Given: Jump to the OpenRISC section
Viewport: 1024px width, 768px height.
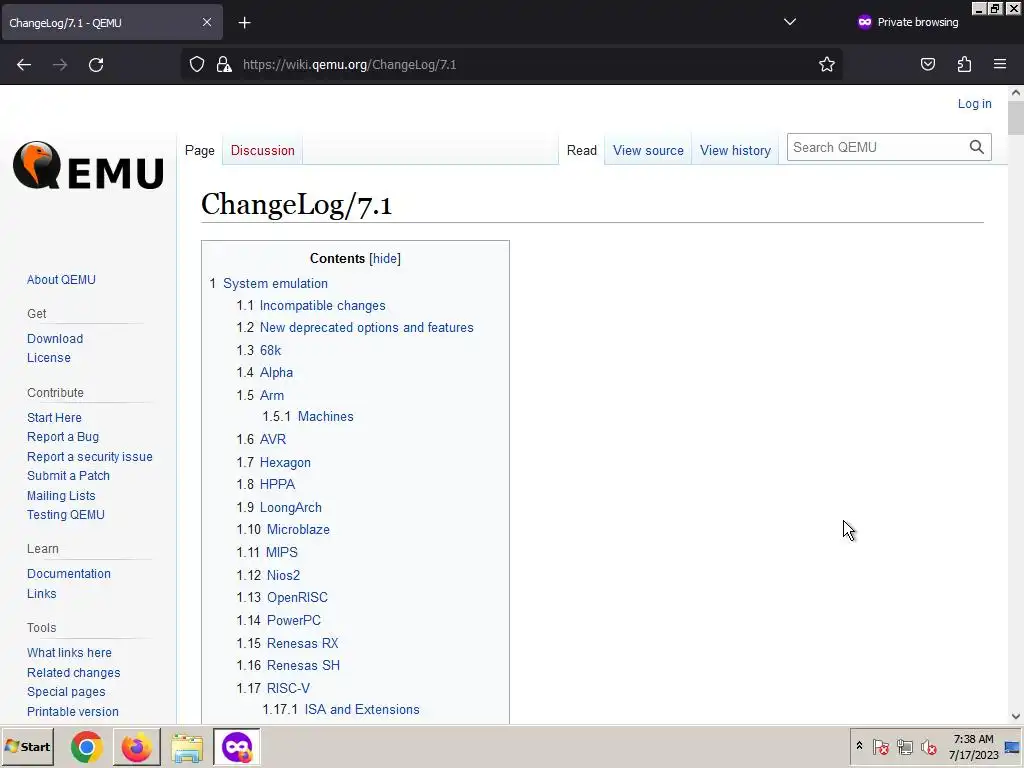Looking at the screenshot, I should tap(297, 598).
